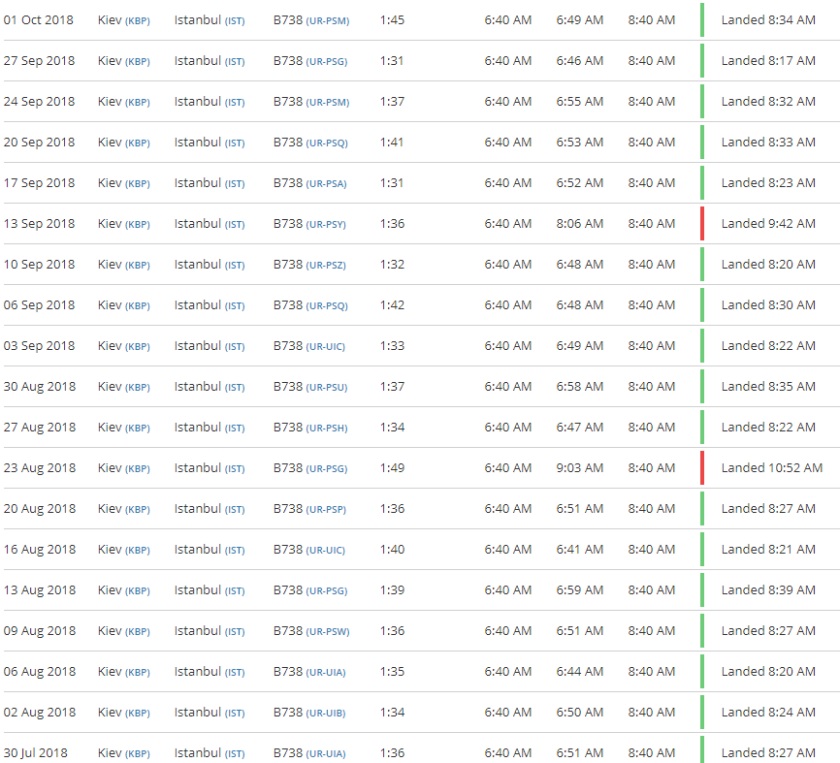
Task: Open UR-PSM aircraft link for 01 Oct 2018
Action: click(327, 21)
